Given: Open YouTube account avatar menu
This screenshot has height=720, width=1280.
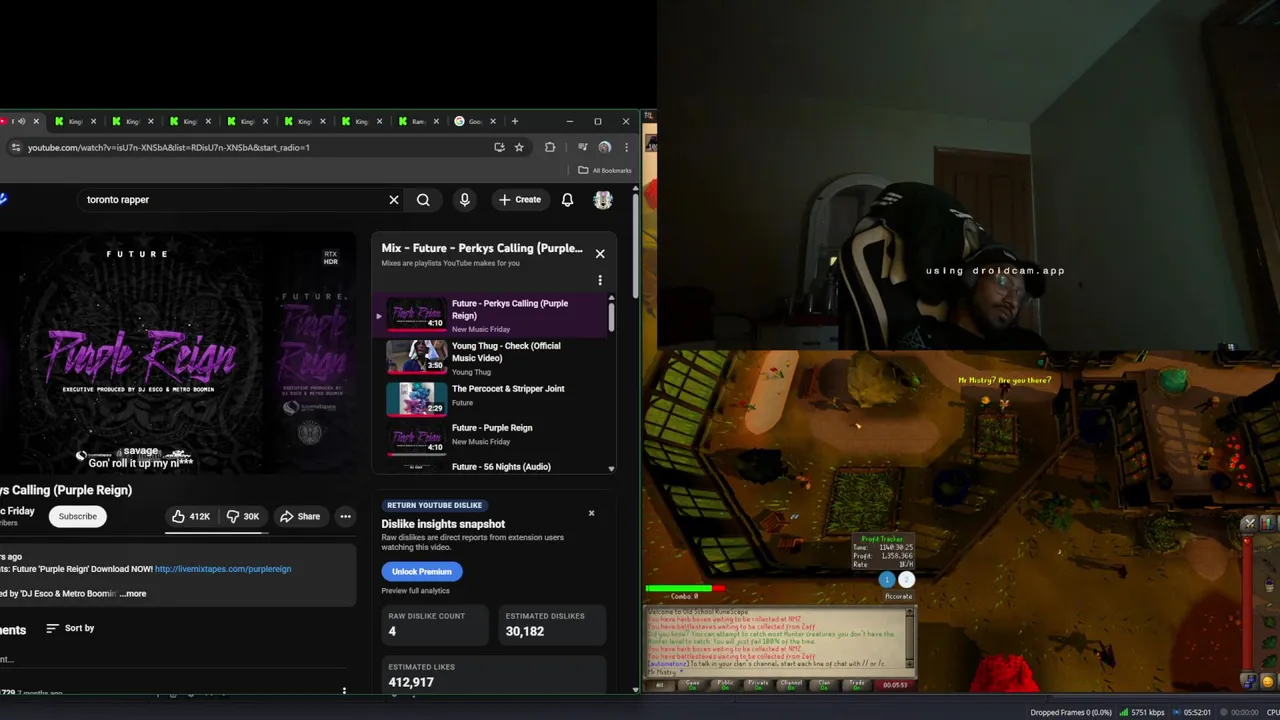Looking at the screenshot, I should [x=603, y=200].
